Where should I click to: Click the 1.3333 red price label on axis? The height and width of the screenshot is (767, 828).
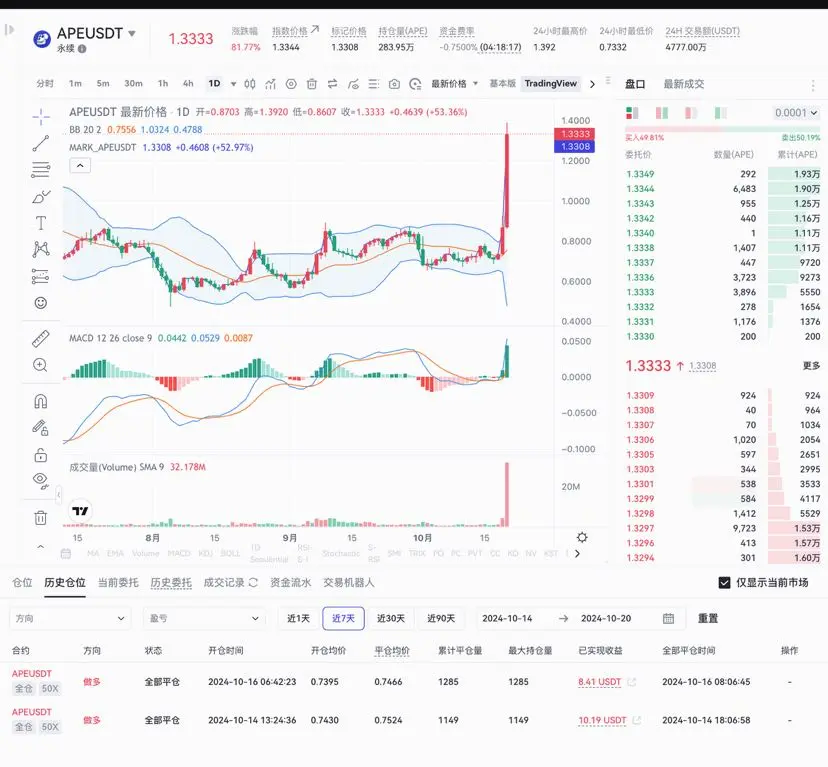[x=575, y=134]
